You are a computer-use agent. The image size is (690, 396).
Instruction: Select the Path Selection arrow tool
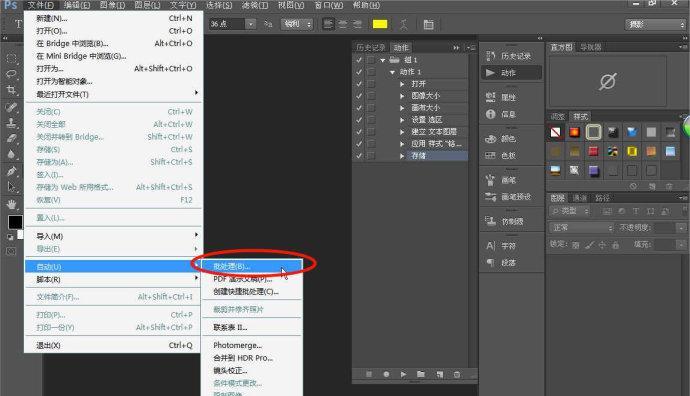click(11, 187)
